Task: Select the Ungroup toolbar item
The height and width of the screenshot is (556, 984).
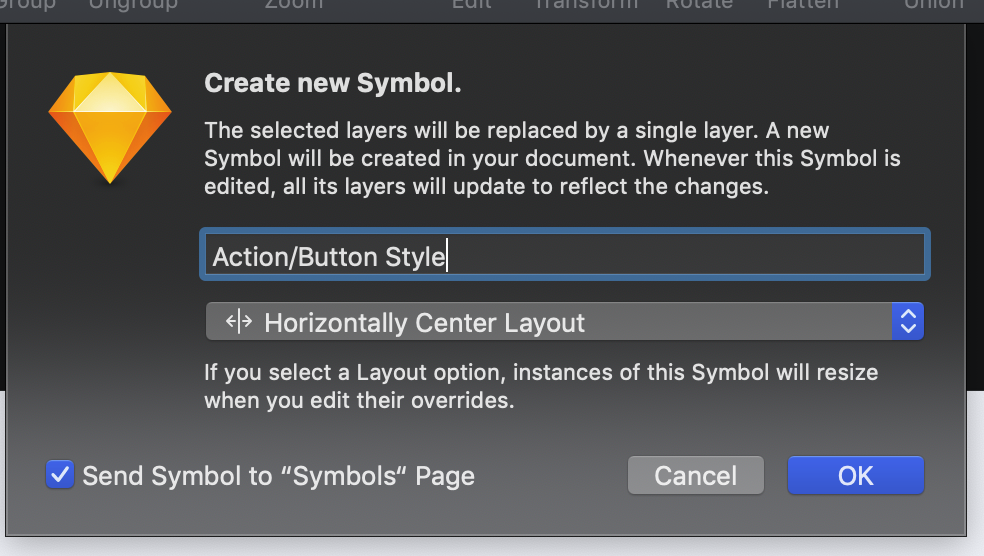Action: [133, 4]
